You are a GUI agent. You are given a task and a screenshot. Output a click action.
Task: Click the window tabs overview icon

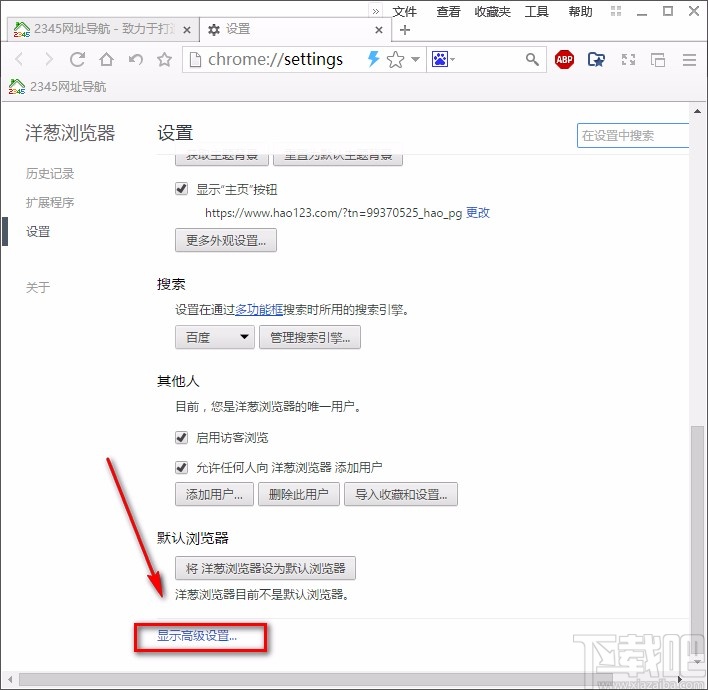coord(657,59)
